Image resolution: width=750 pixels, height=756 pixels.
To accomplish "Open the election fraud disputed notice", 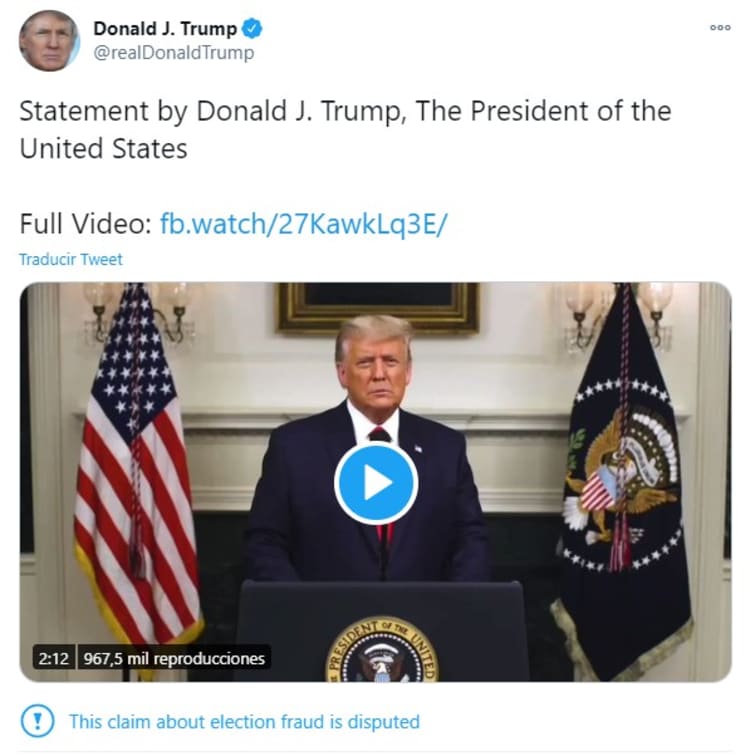I will tap(244, 722).
